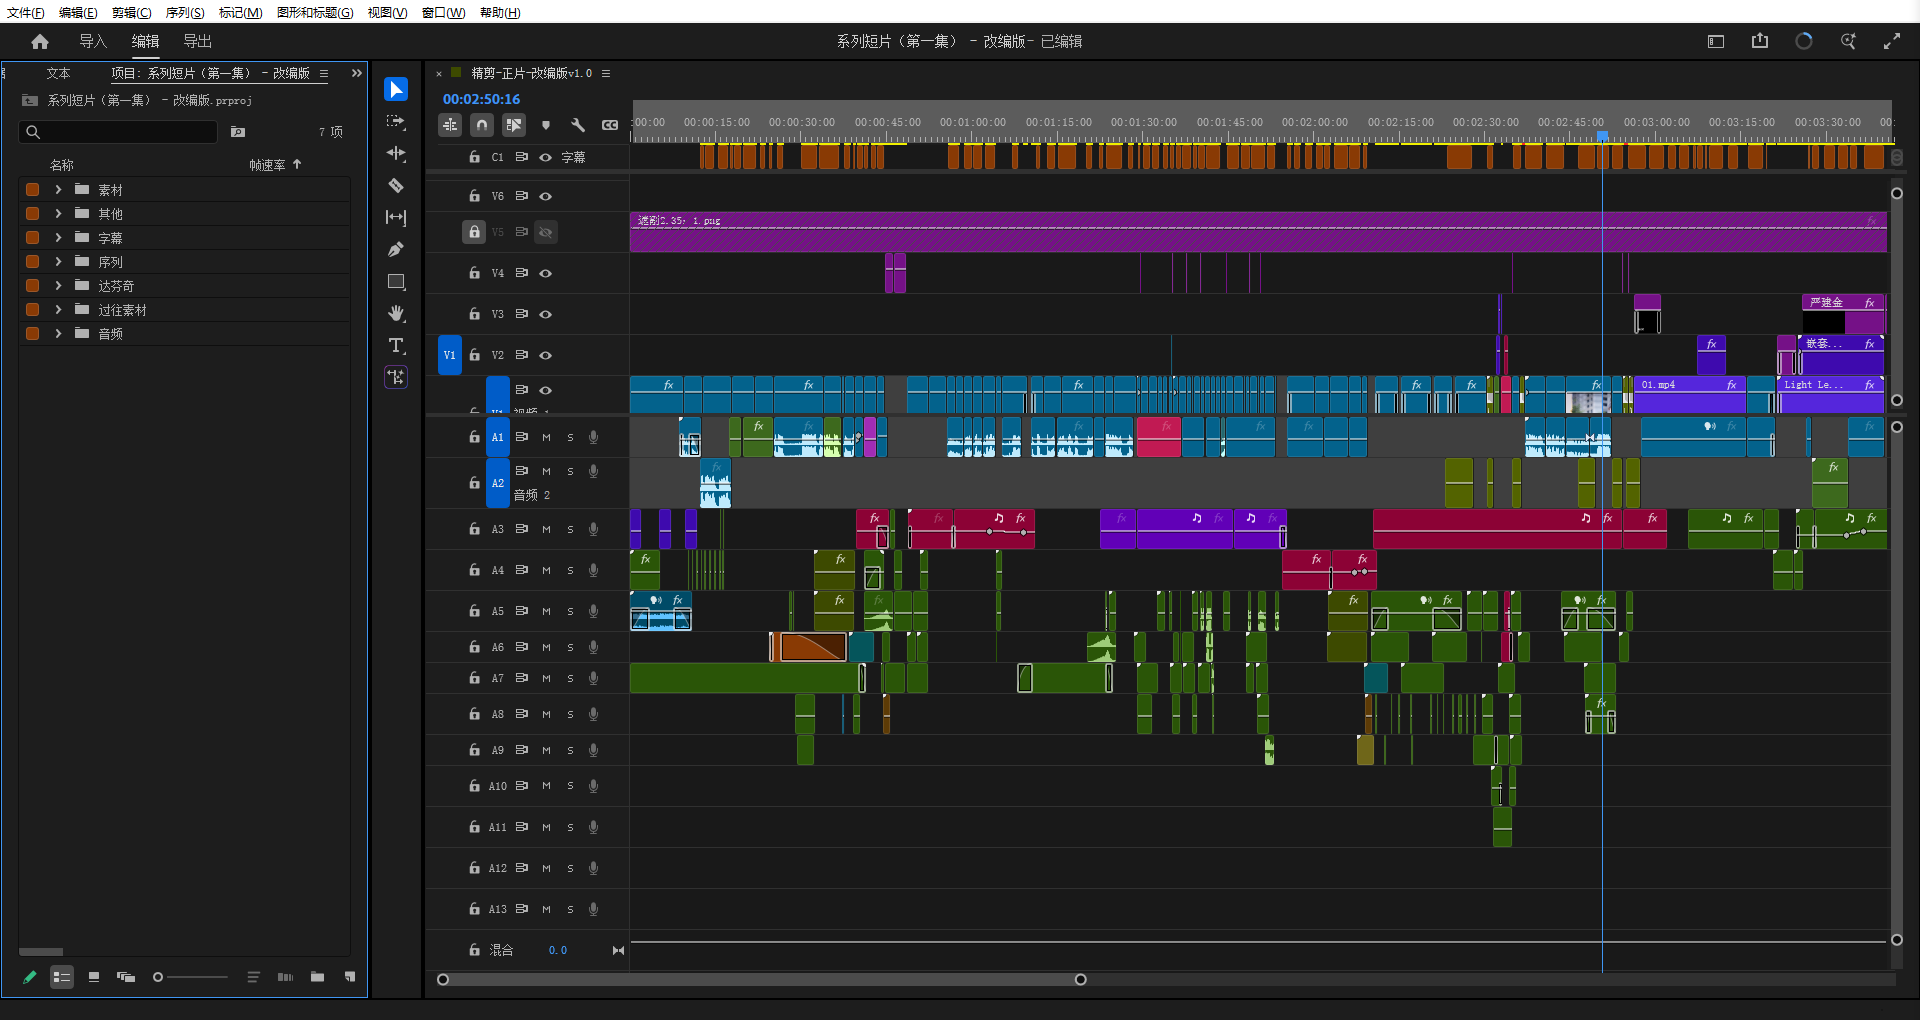This screenshot has width=1920, height=1020.
Task: Click the new bin folder button
Action: click(317, 977)
